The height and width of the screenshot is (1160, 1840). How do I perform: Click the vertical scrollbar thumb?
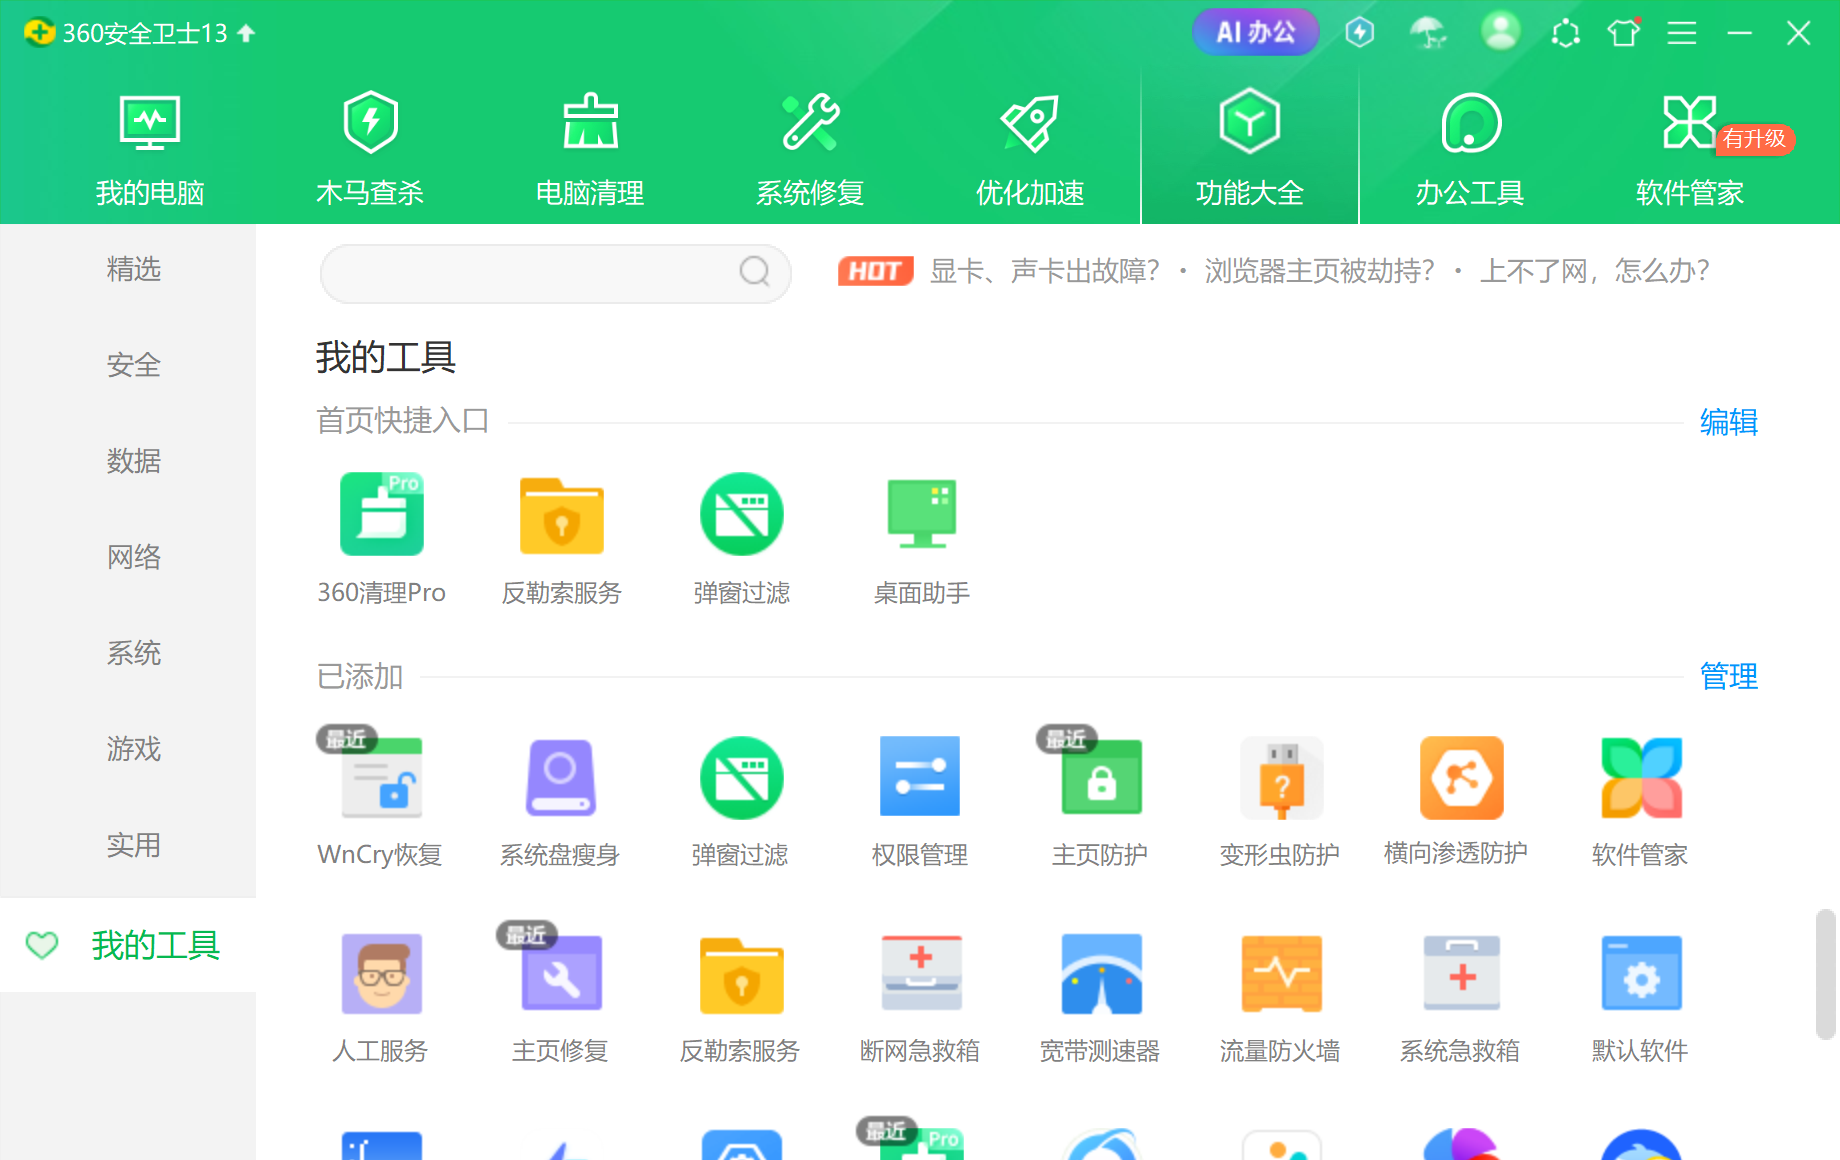coord(1826,974)
